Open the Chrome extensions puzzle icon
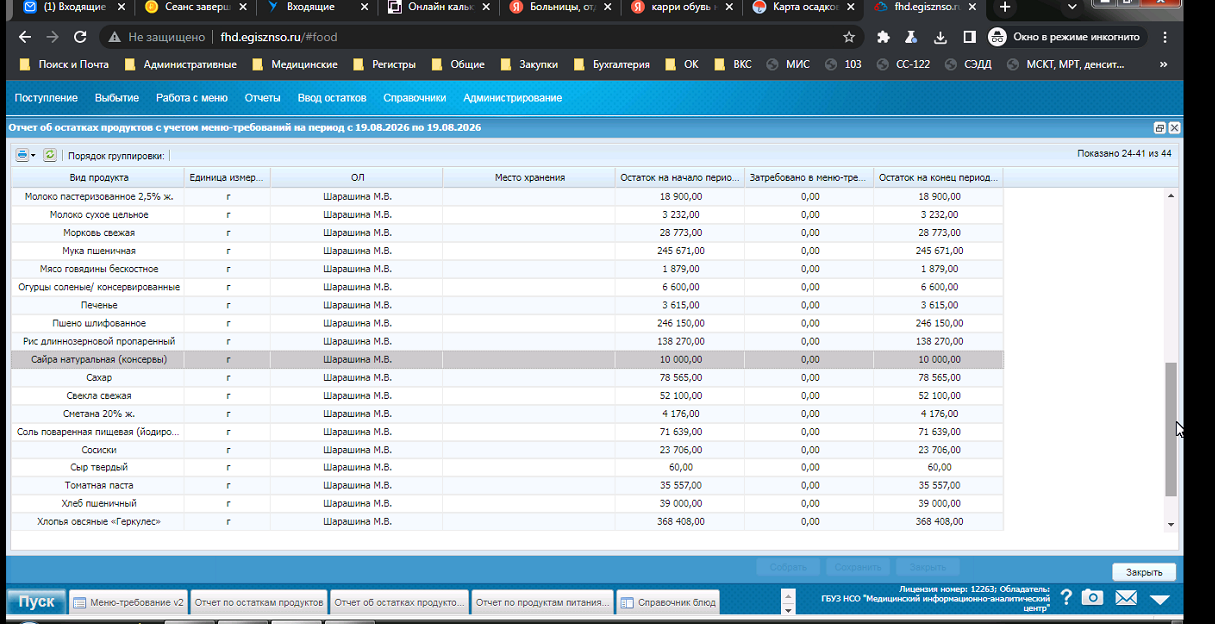The image size is (1215, 624). click(883, 37)
